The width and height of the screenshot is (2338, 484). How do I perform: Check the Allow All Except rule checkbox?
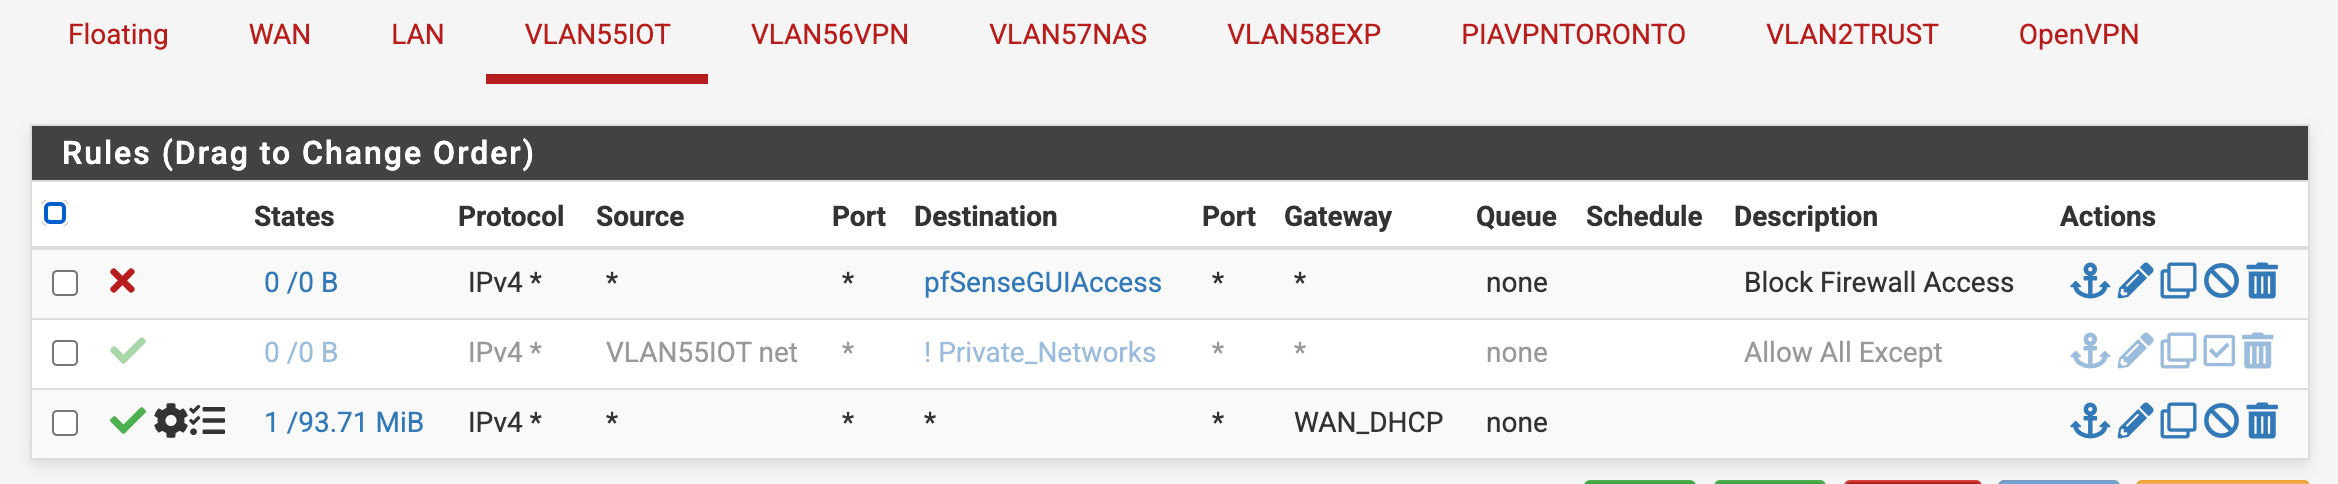pos(65,353)
